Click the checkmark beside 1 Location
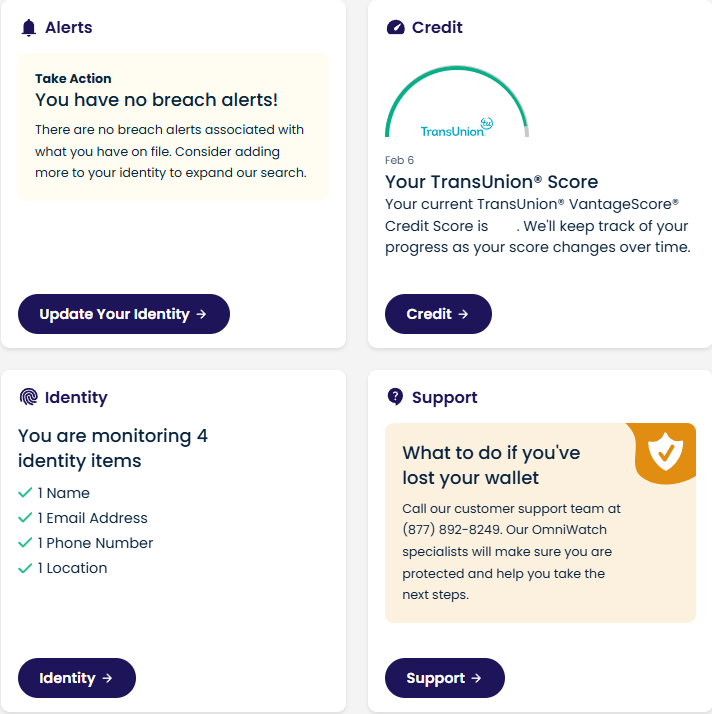The height and width of the screenshot is (714, 712). (x=25, y=568)
